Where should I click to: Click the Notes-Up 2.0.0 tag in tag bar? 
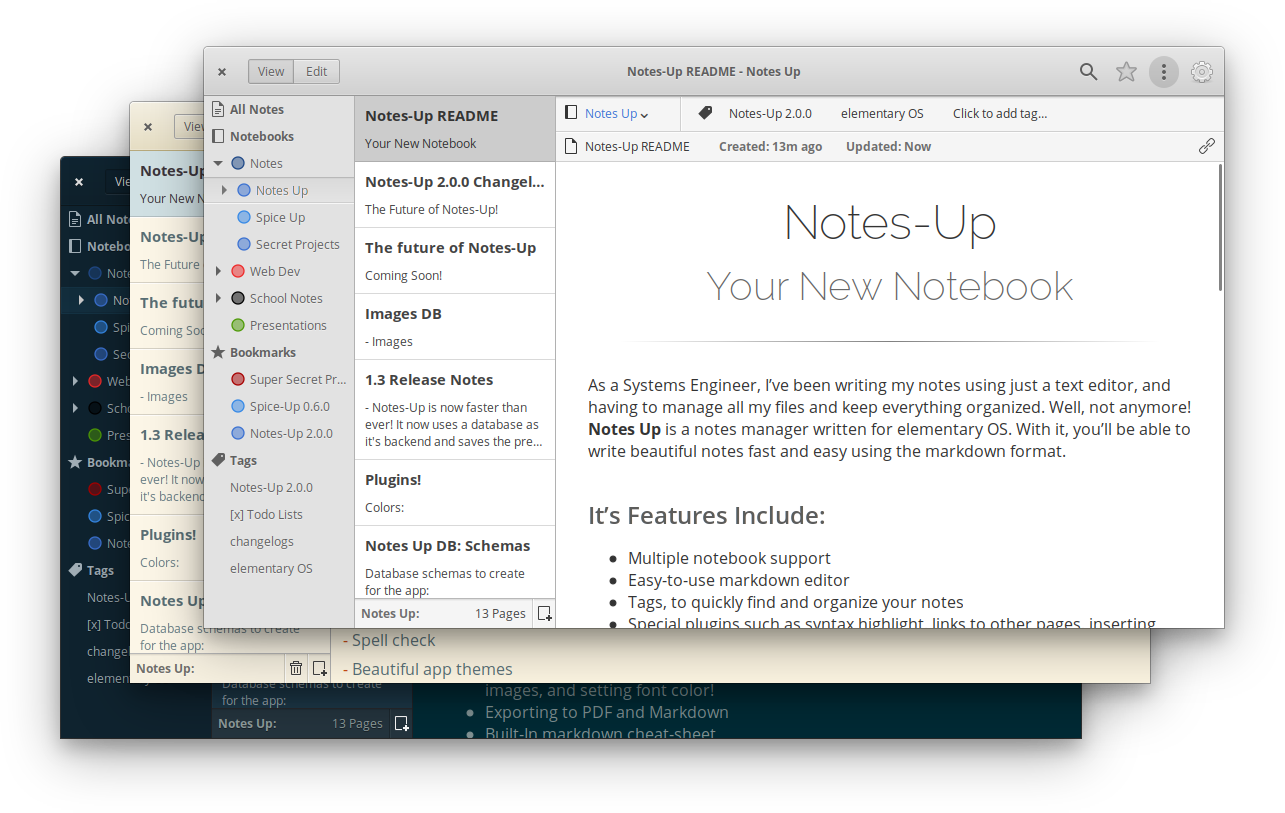[770, 113]
